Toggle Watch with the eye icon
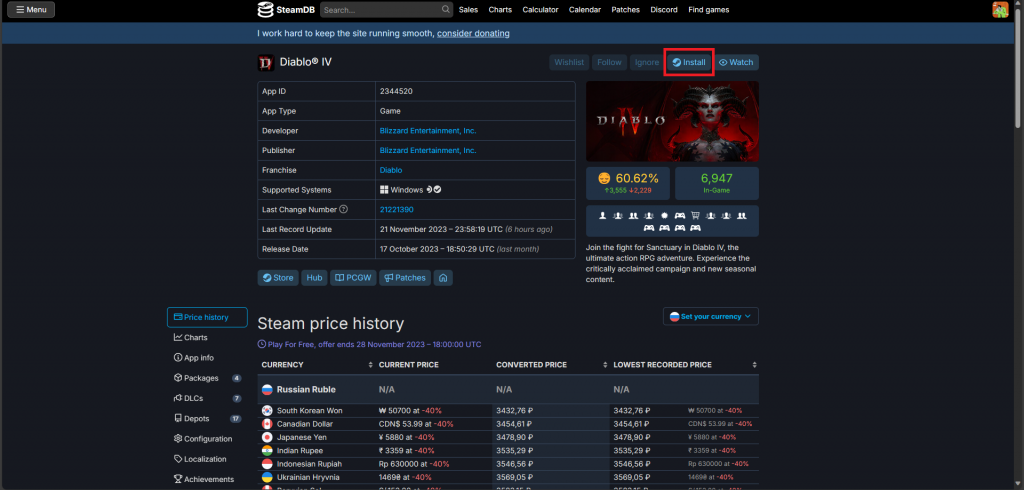Screen dimensions: 1024x490 [x=736, y=63]
